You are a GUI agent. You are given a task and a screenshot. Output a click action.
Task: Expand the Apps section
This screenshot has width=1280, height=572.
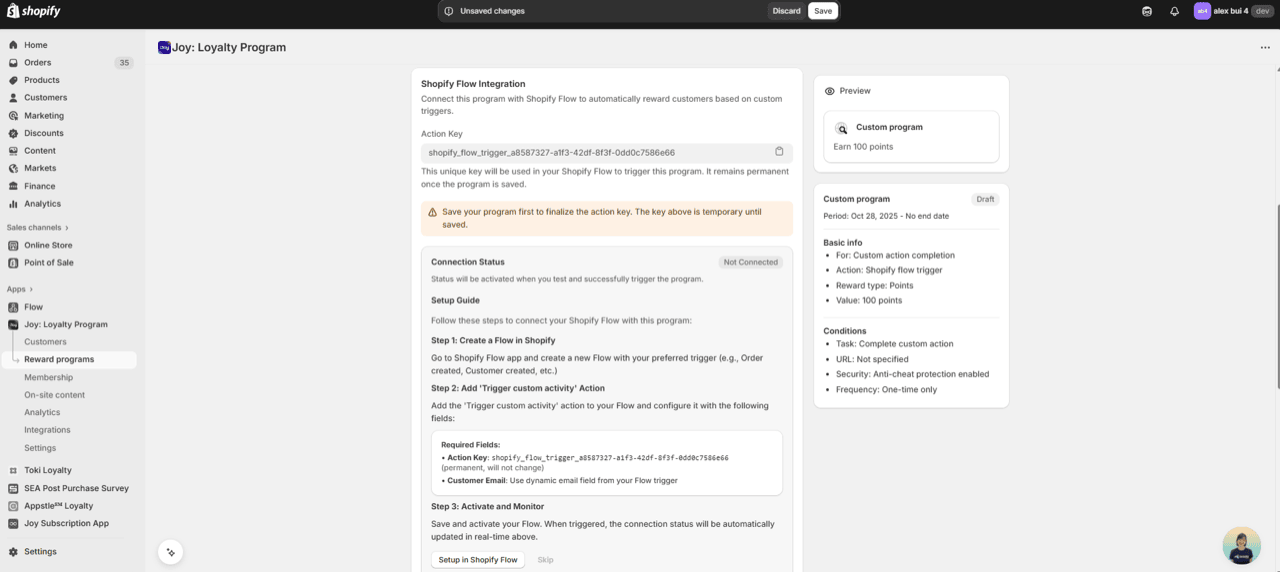20,289
